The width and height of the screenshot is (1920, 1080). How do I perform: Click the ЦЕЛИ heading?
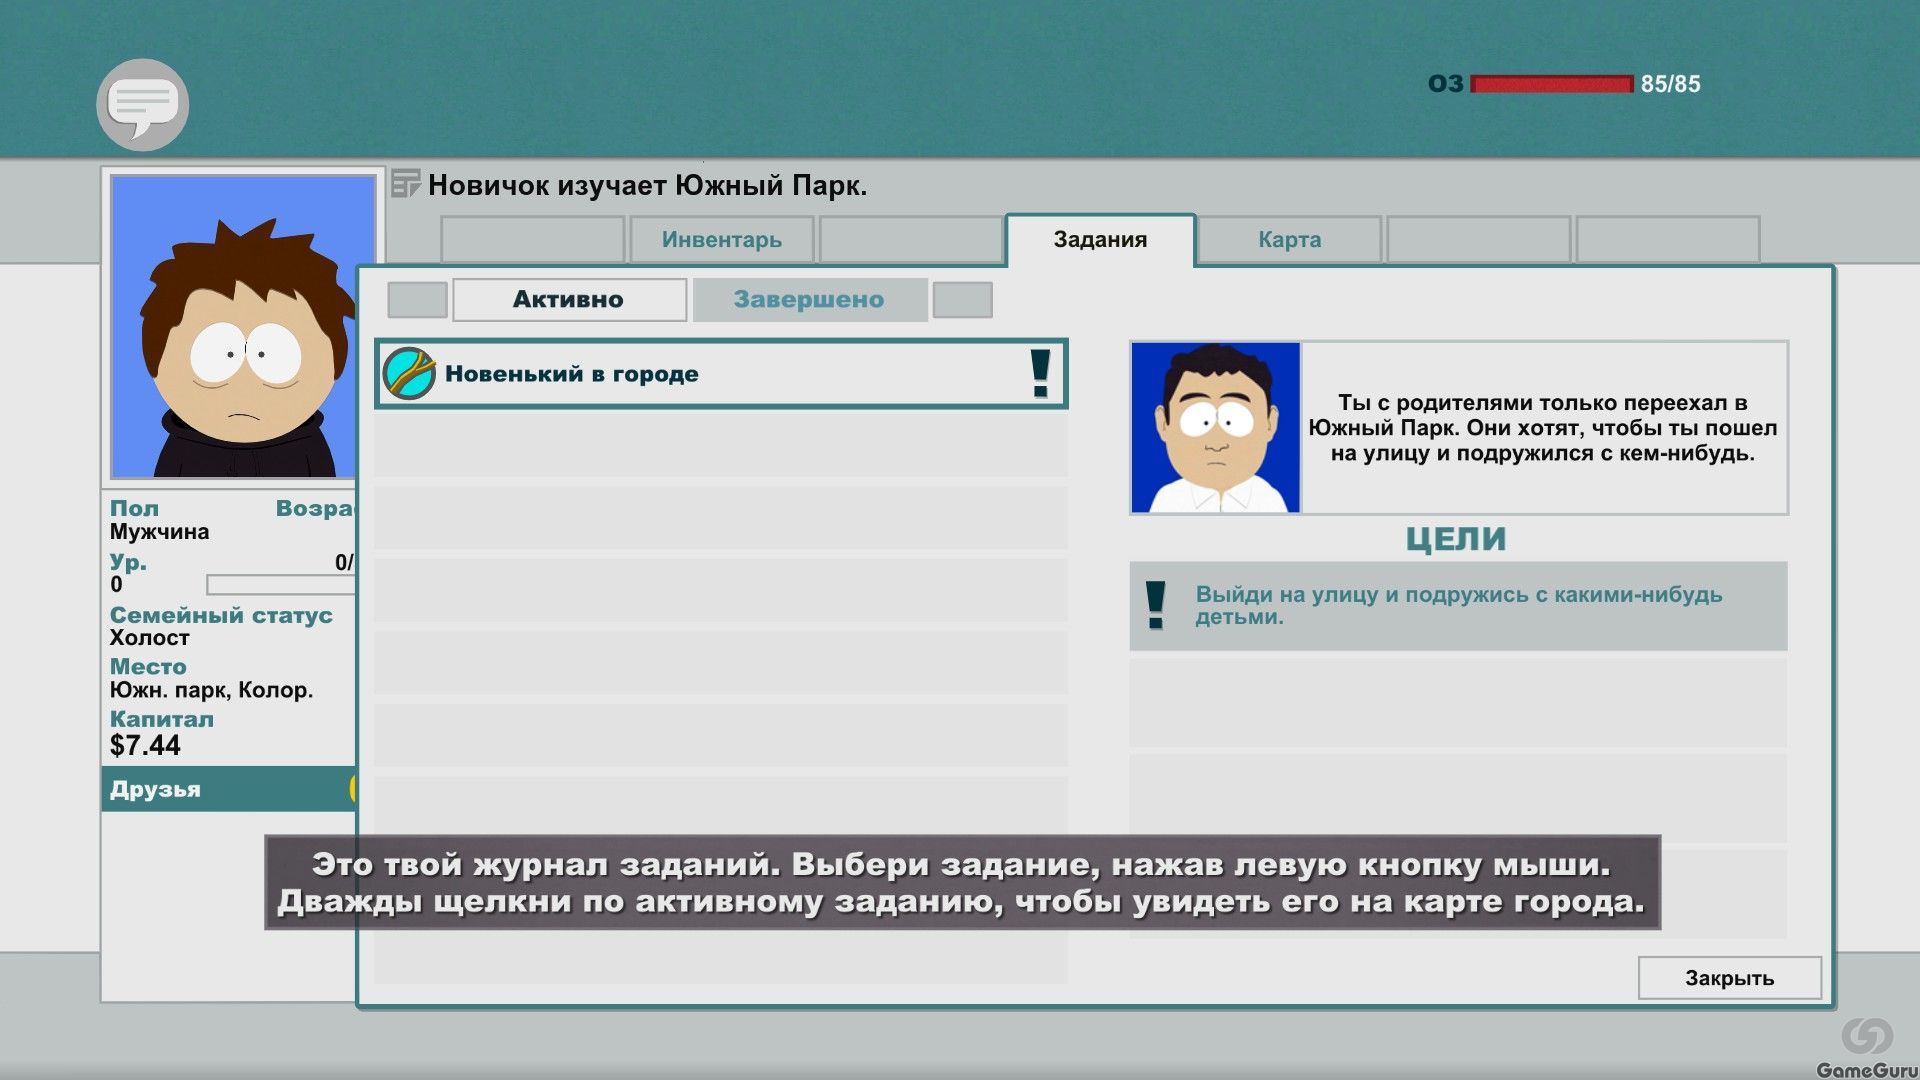(1456, 539)
